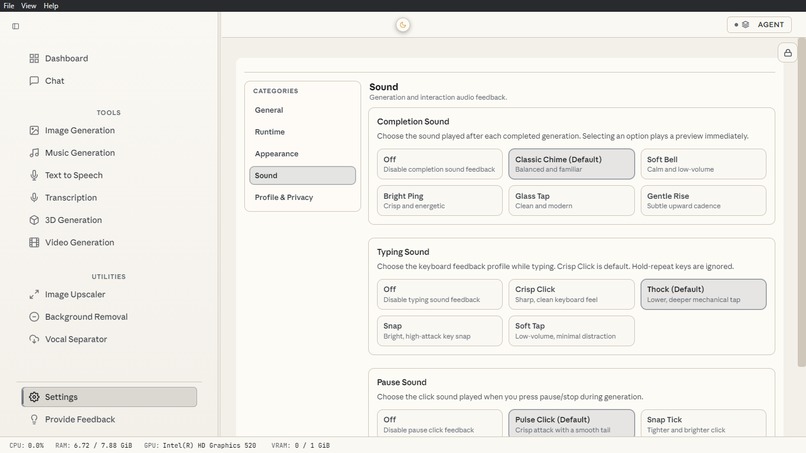
Task: Click the layers icon in AGENT button
Action: (745, 25)
